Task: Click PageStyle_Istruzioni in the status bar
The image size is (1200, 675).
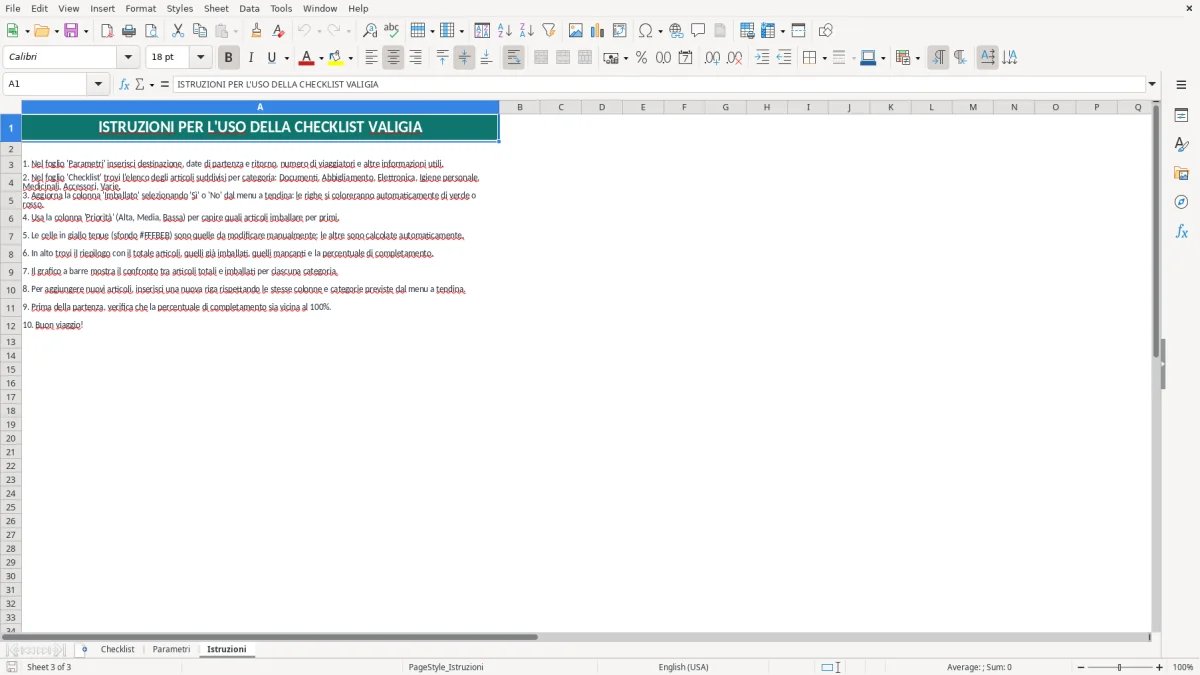Action: coord(446,667)
